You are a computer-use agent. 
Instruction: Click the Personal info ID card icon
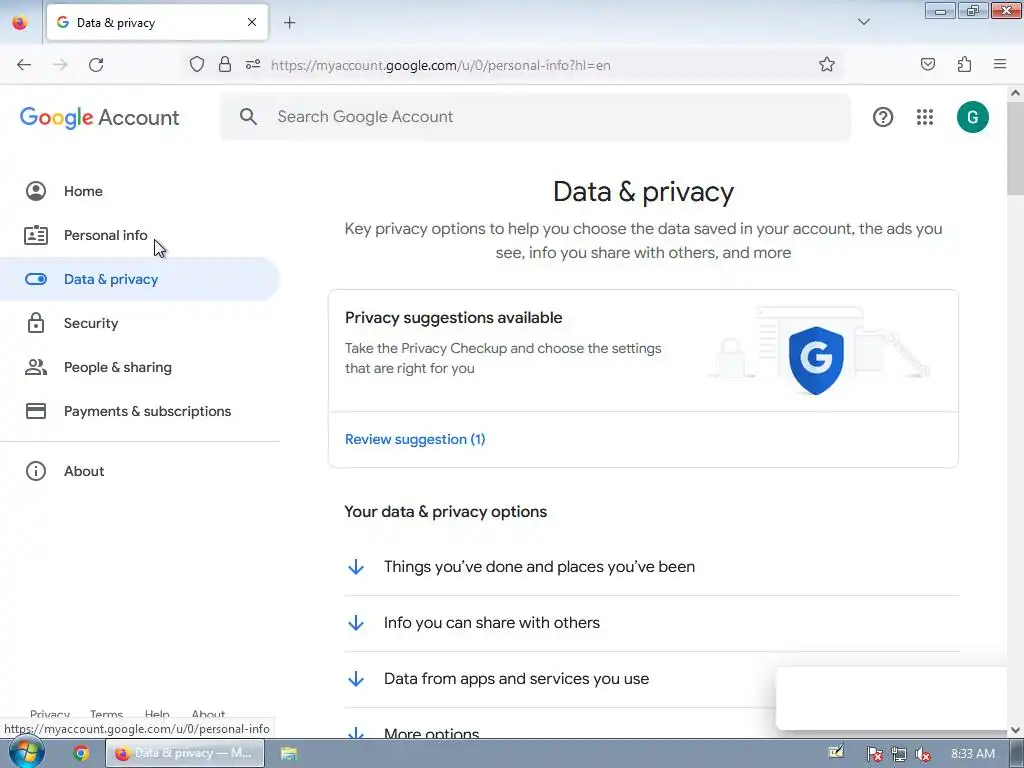pyautogui.click(x=36, y=235)
